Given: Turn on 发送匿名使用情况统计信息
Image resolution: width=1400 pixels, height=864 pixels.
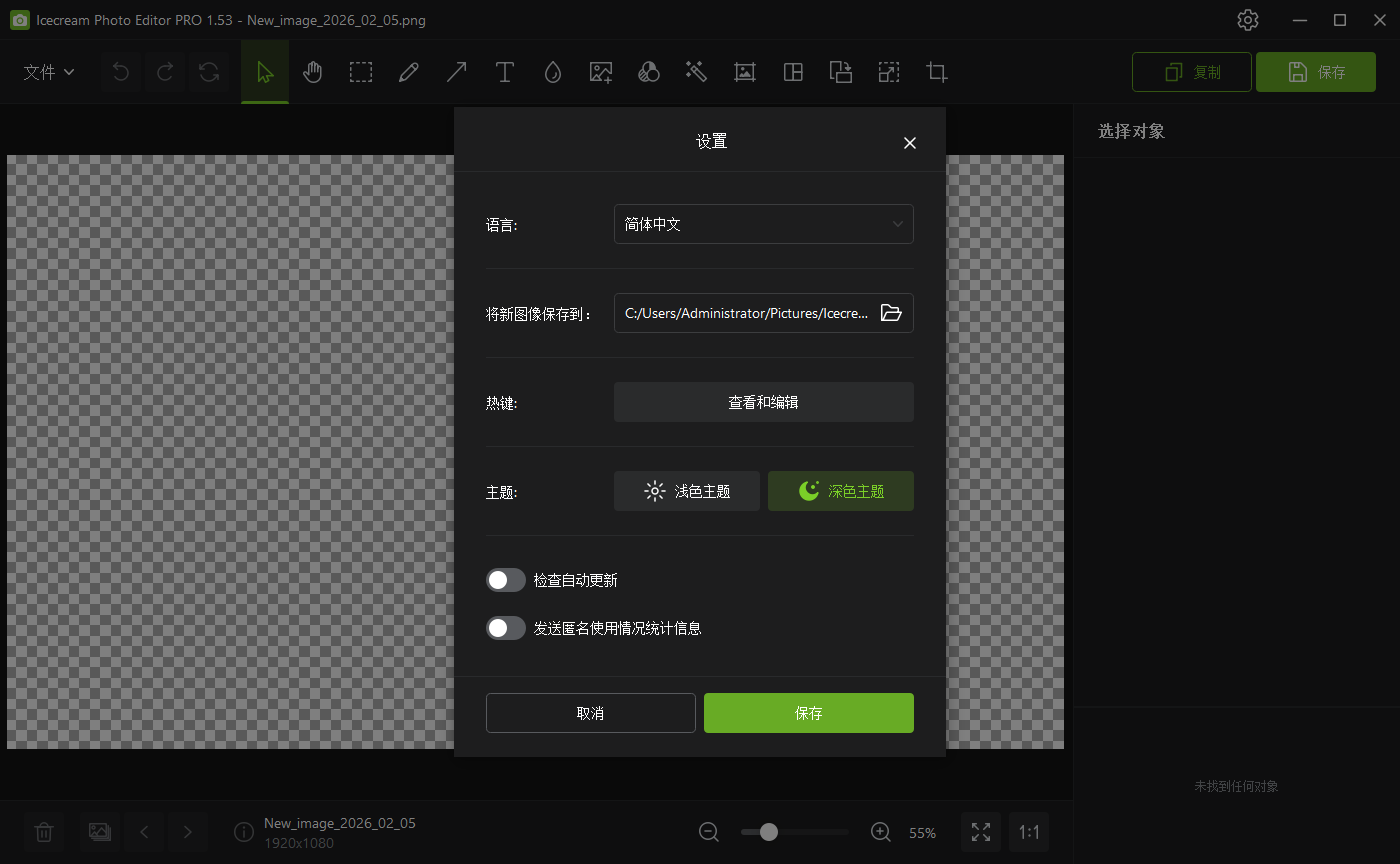Looking at the screenshot, I should pos(506,628).
